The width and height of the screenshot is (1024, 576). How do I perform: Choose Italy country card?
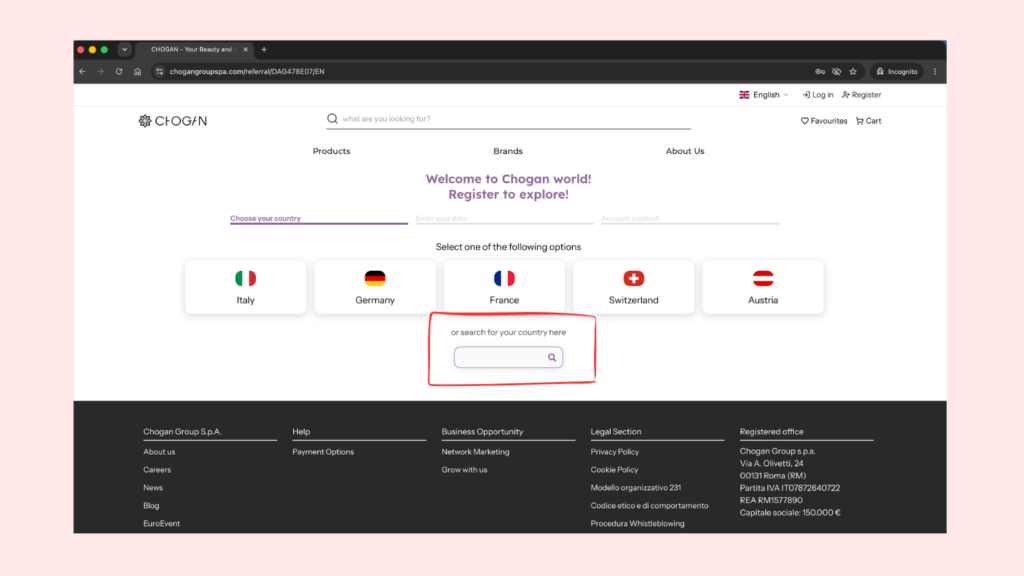(246, 287)
